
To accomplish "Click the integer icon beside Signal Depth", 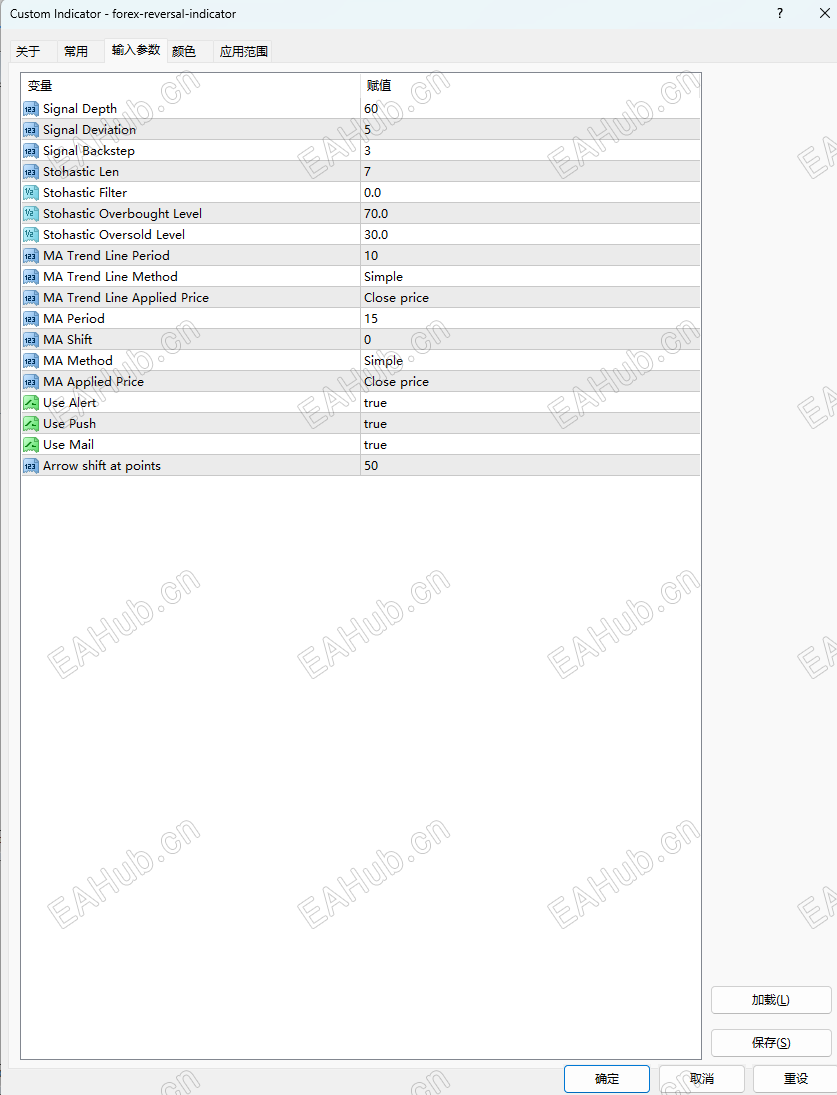I will coord(31,109).
